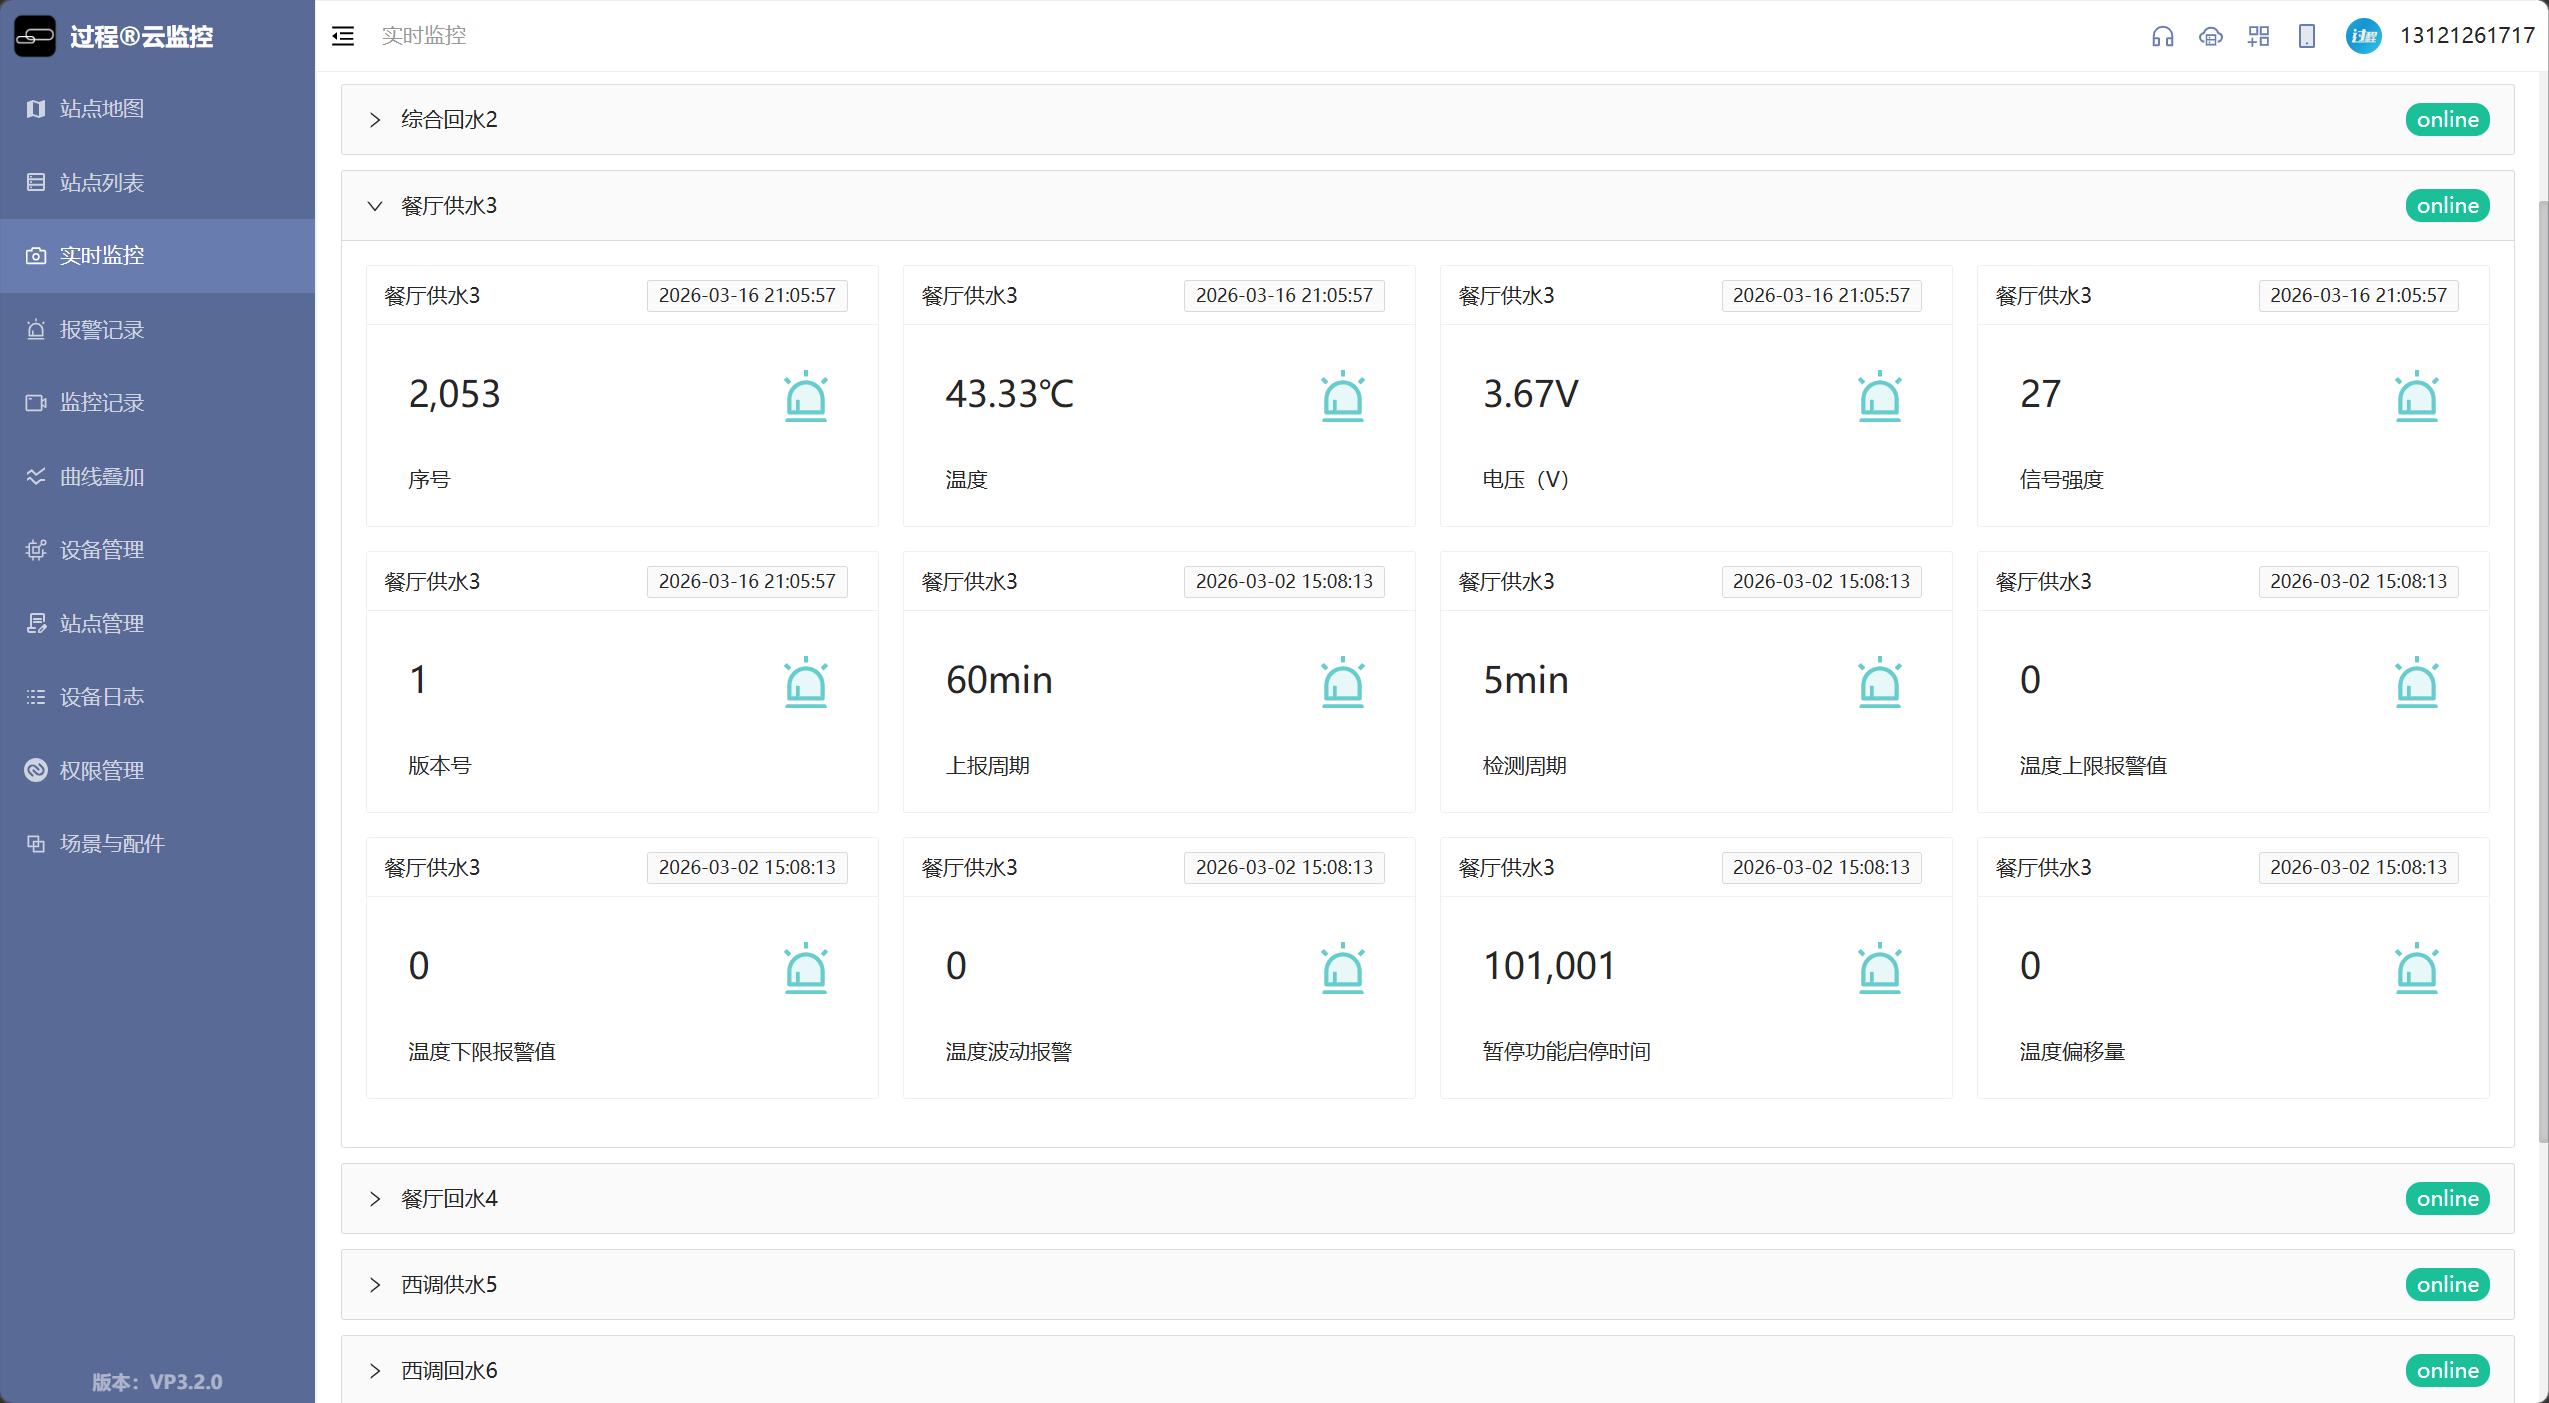Open 报警记录 in the sidebar
This screenshot has height=1403, width=2549.
[102, 329]
